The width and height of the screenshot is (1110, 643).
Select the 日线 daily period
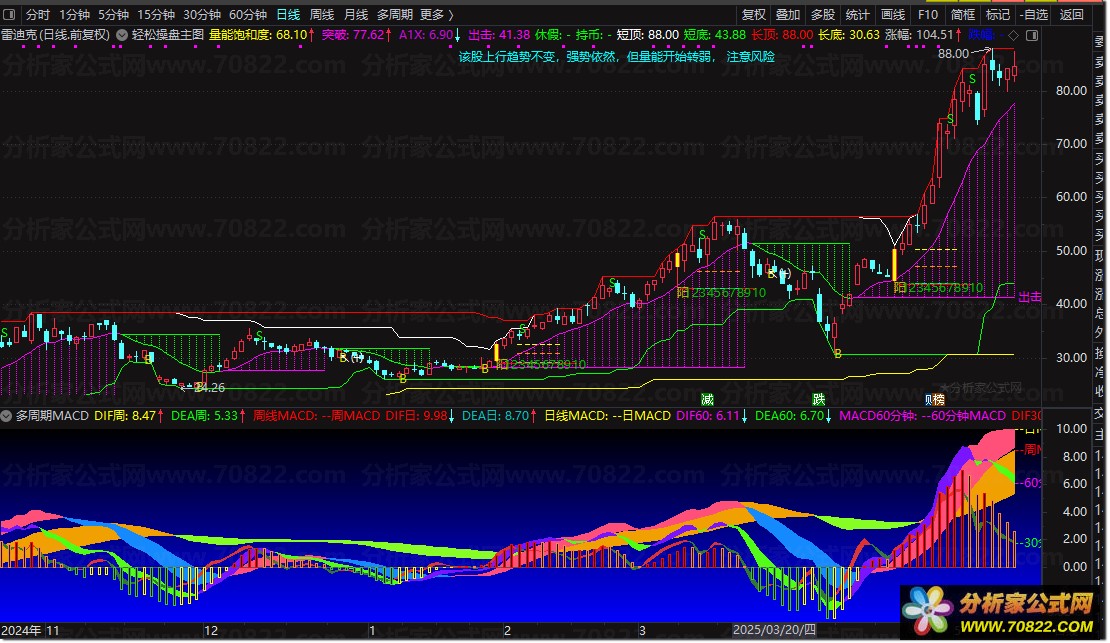[287, 14]
